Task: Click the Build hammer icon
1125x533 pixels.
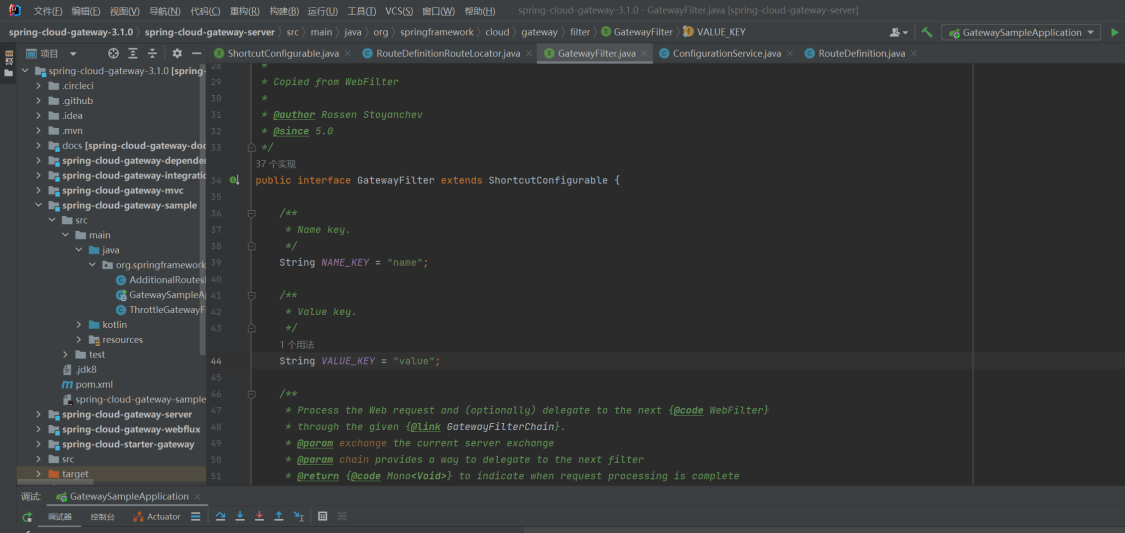Action: (x=927, y=32)
